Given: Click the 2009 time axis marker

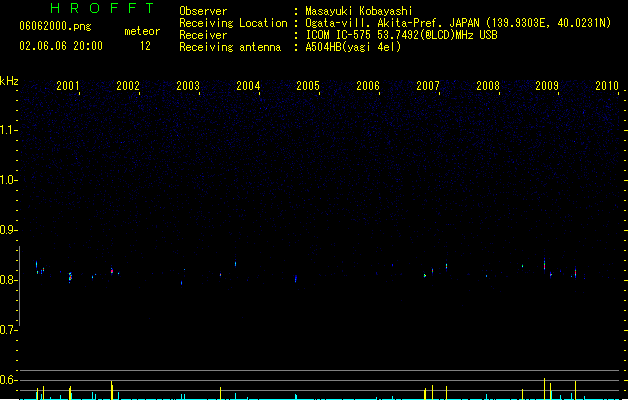Looking at the screenshot, I should point(547,85).
